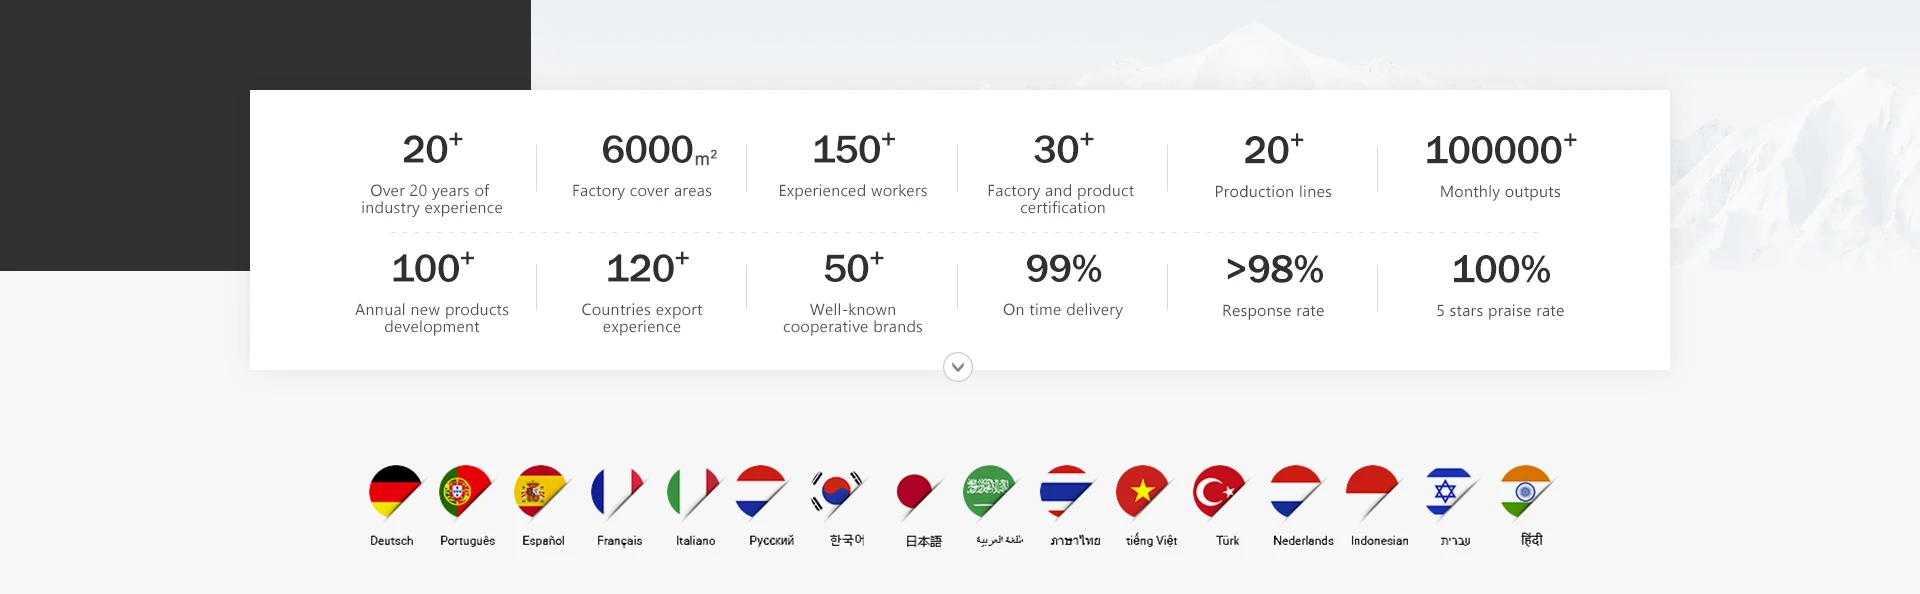Choose the Spanish flag icon
This screenshot has height=594, width=1920.
[x=541, y=491]
